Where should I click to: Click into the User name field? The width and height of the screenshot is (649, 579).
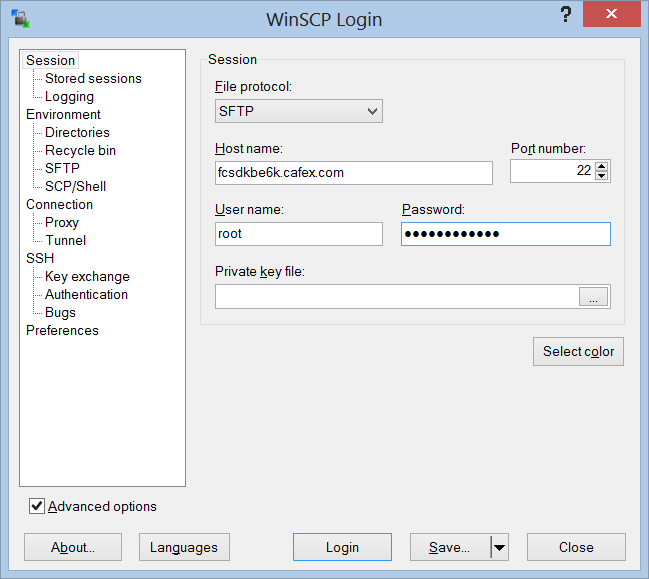(x=299, y=234)
